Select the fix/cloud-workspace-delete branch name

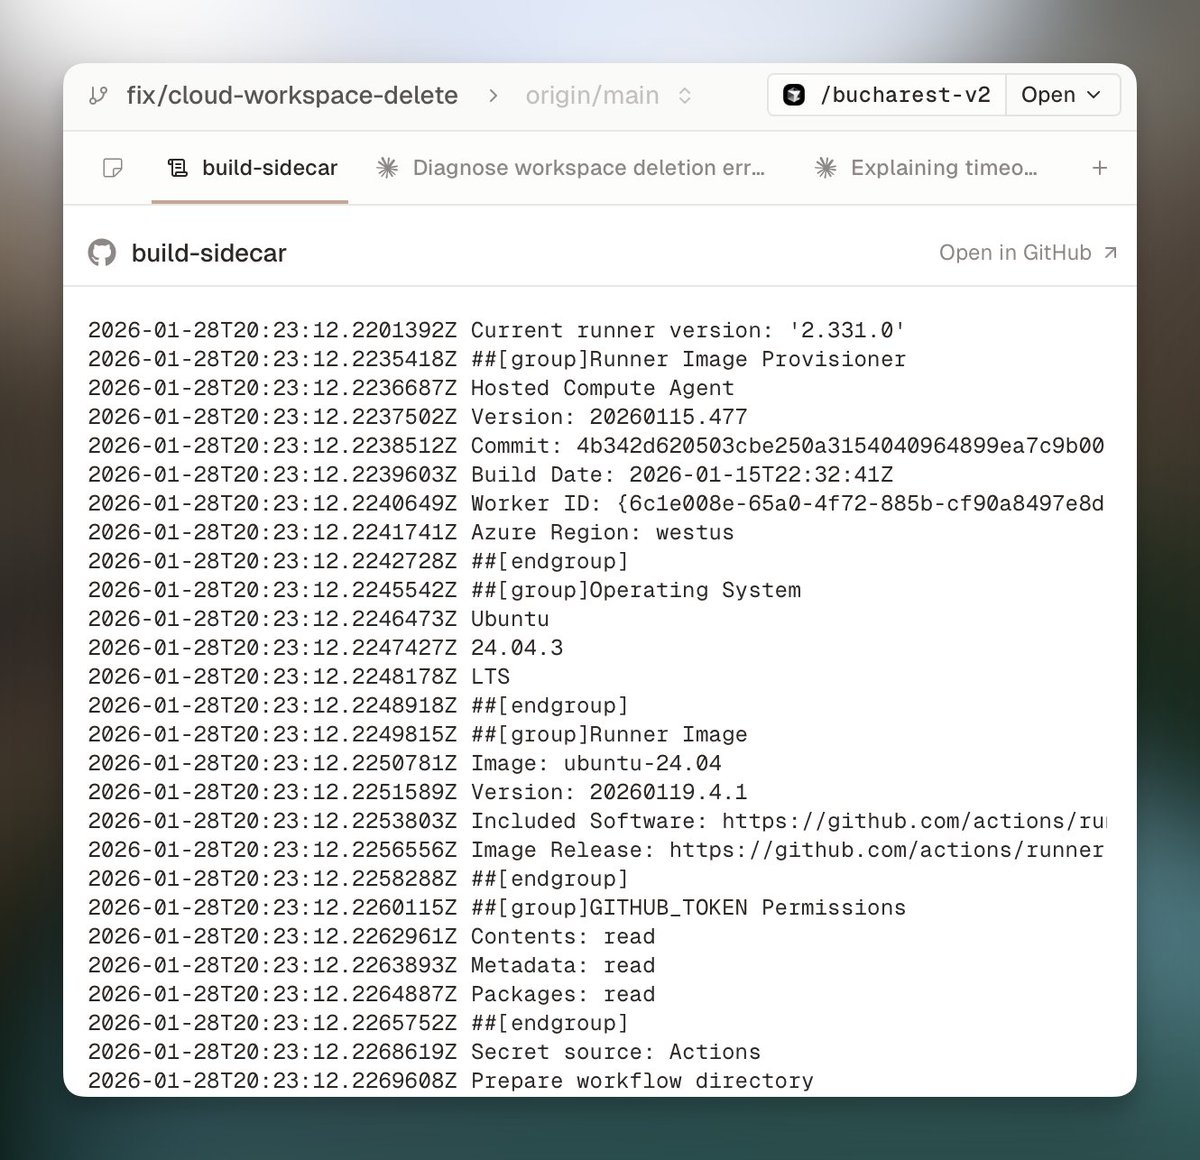[290, 95]
